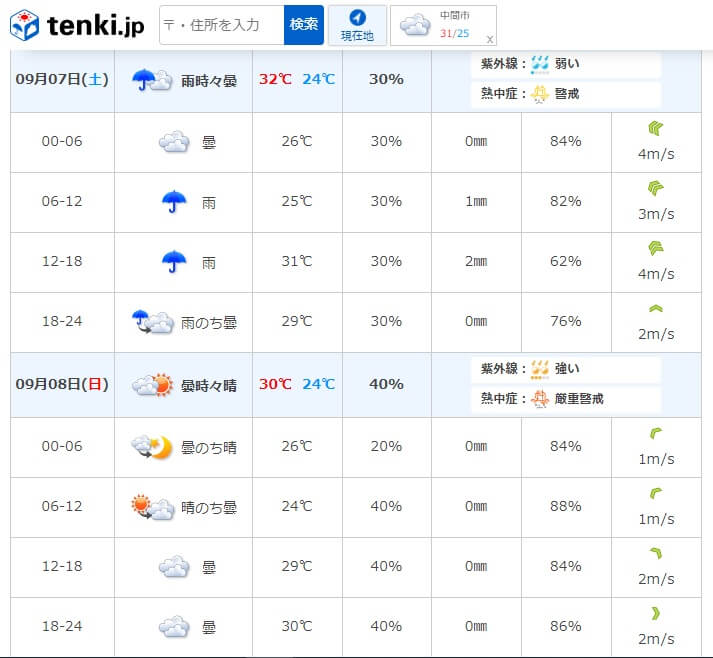This screenshot has width=713, height=658.
Task: Click the heatstroke 警戒 indicator icon
Action: point(540,94)
